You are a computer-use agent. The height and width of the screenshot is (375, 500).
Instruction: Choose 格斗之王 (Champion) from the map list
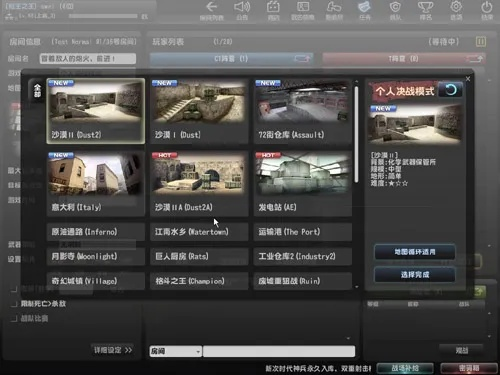tap(199, 281)
